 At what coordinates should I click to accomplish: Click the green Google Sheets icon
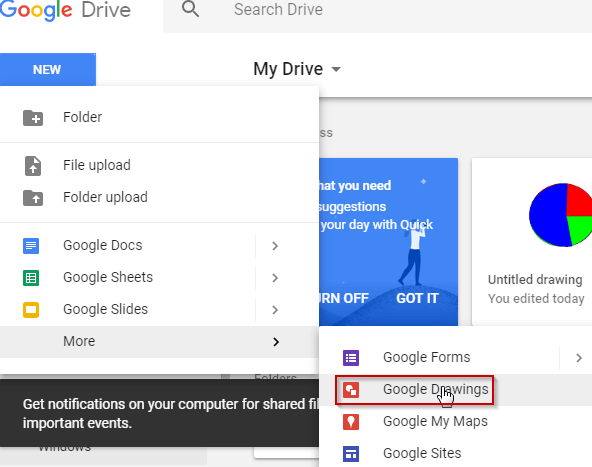tap(31, 278)
